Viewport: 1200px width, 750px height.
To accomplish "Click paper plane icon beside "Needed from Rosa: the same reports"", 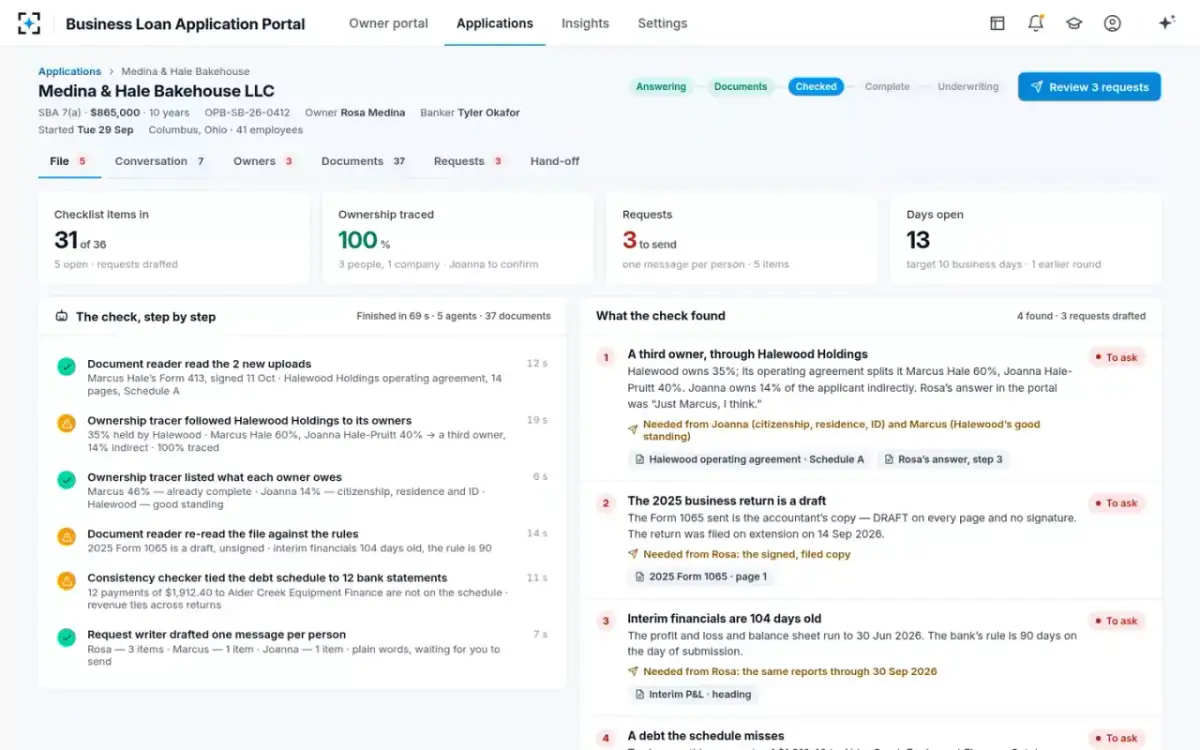I will (633, 671).
